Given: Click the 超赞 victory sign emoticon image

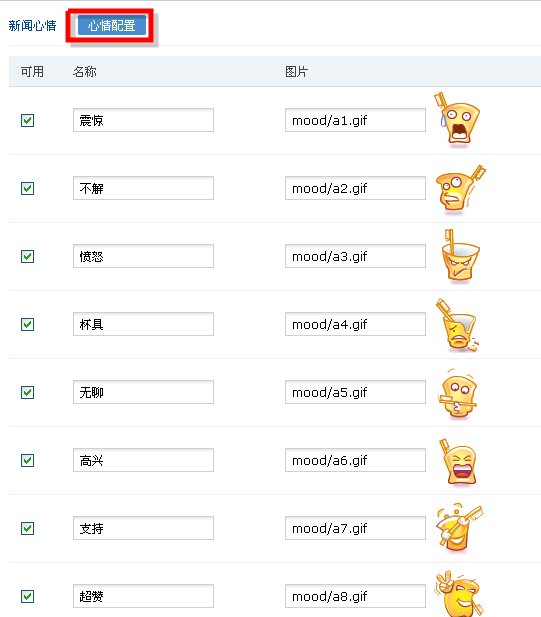Looking at the screenshot, I should point(459,593).
